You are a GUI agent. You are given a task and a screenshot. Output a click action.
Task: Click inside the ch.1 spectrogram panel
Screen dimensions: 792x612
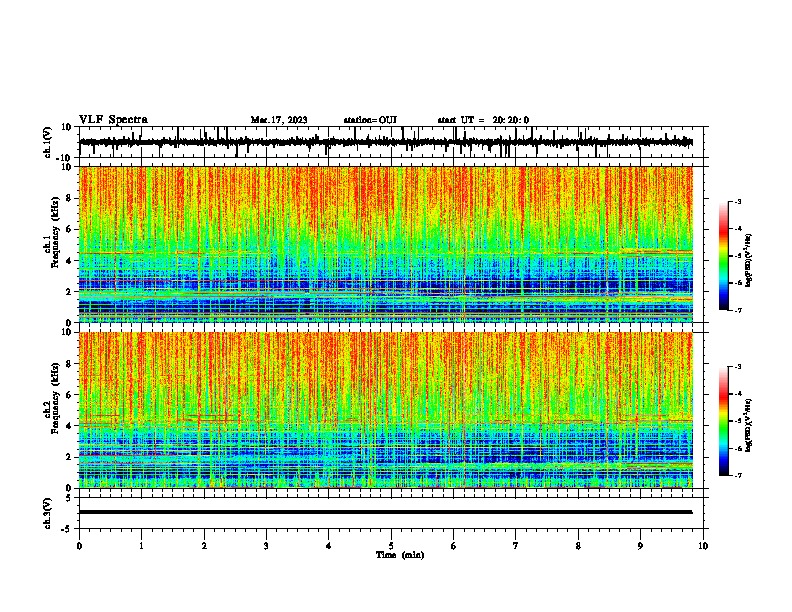(x=385, y=244)
